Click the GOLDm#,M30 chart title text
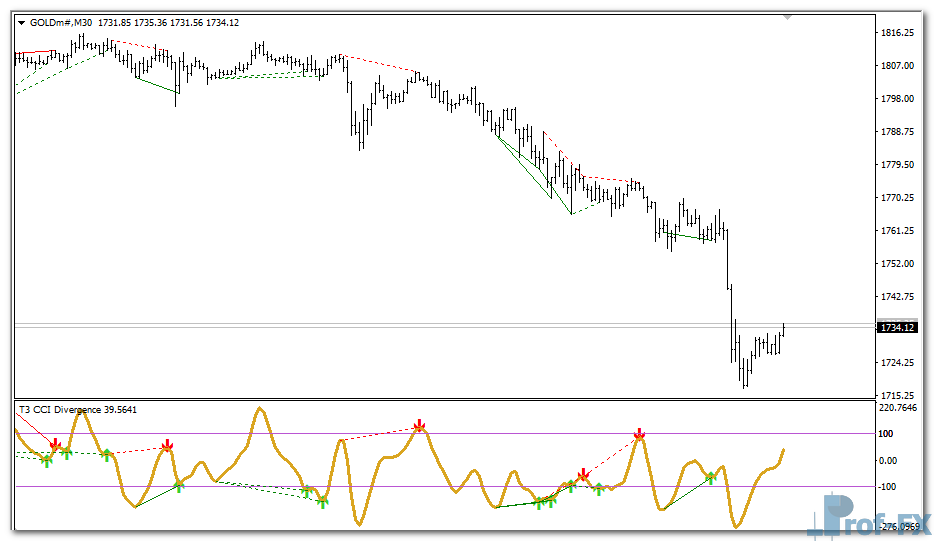Image resolution: width=934 pixels, height=541 pixels. (x=63, y=23)
